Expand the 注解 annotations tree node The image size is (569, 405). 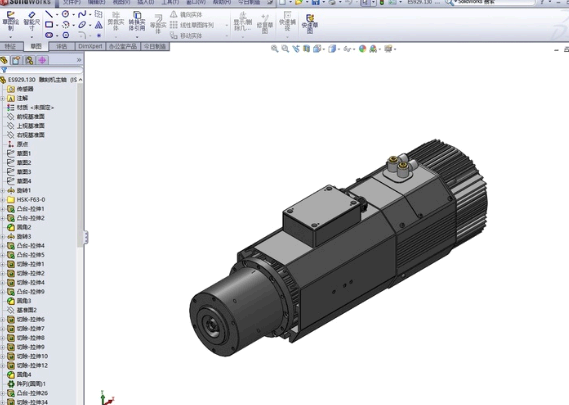pos(2,98)
